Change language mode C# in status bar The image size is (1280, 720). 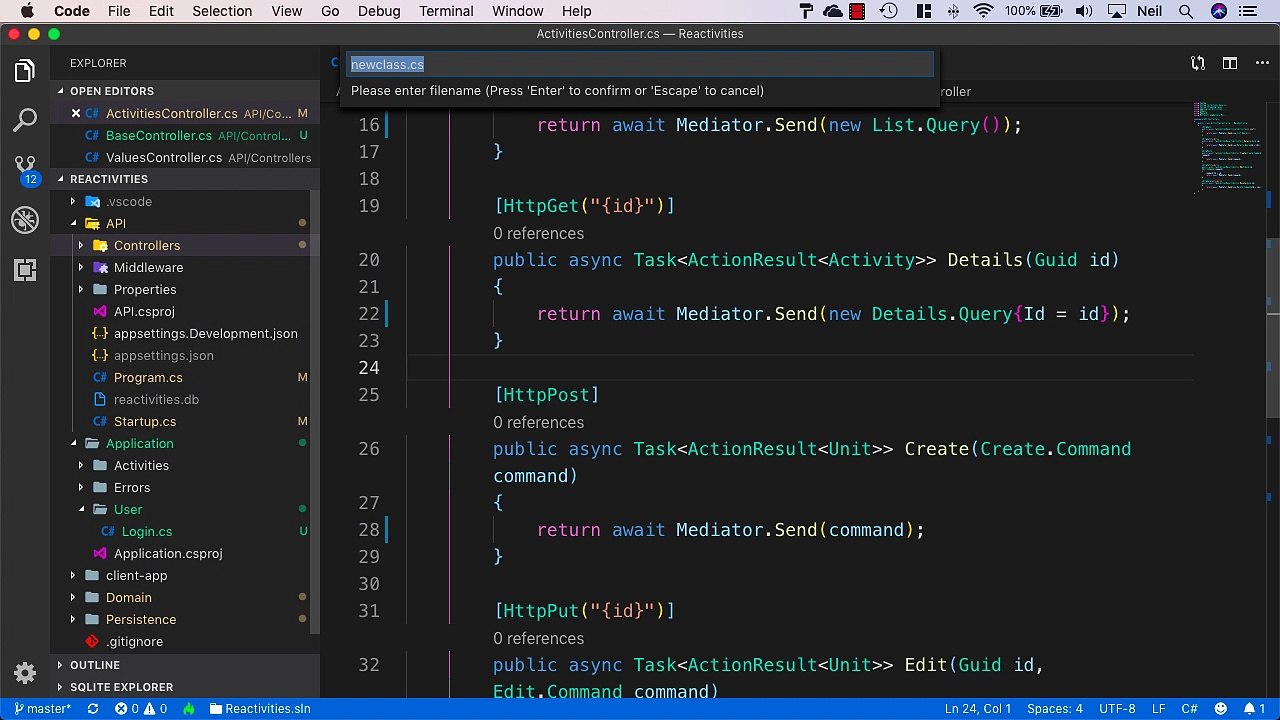tap(1189, 708)
